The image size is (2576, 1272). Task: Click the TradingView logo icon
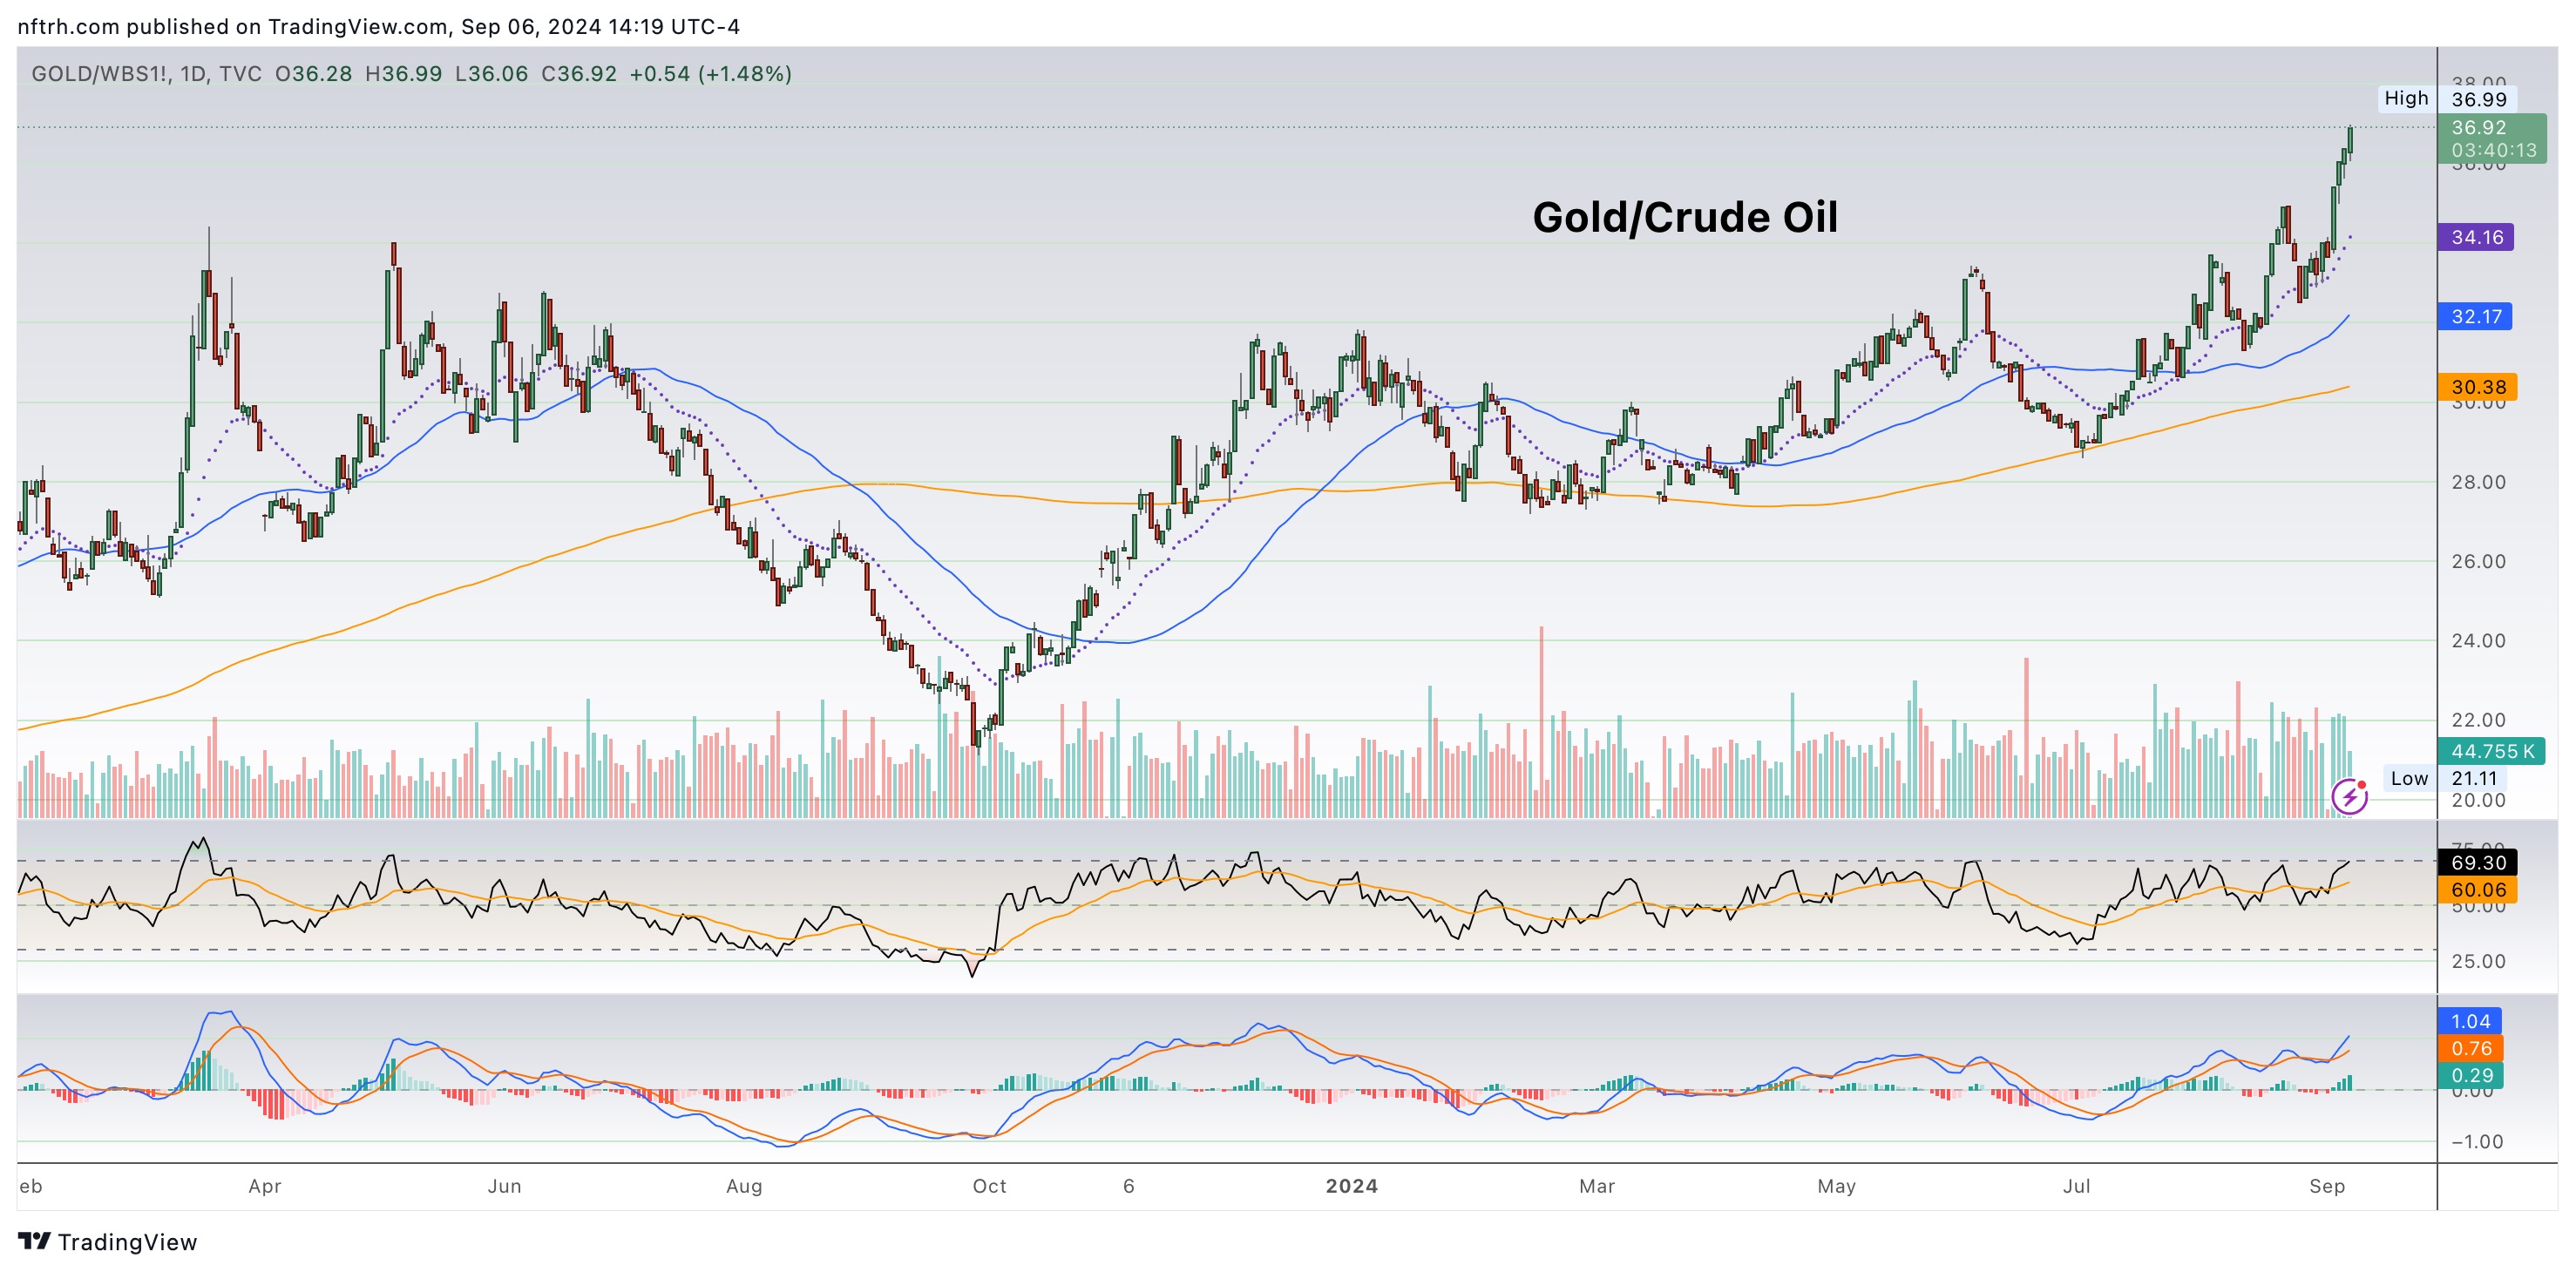(34, 1241)
